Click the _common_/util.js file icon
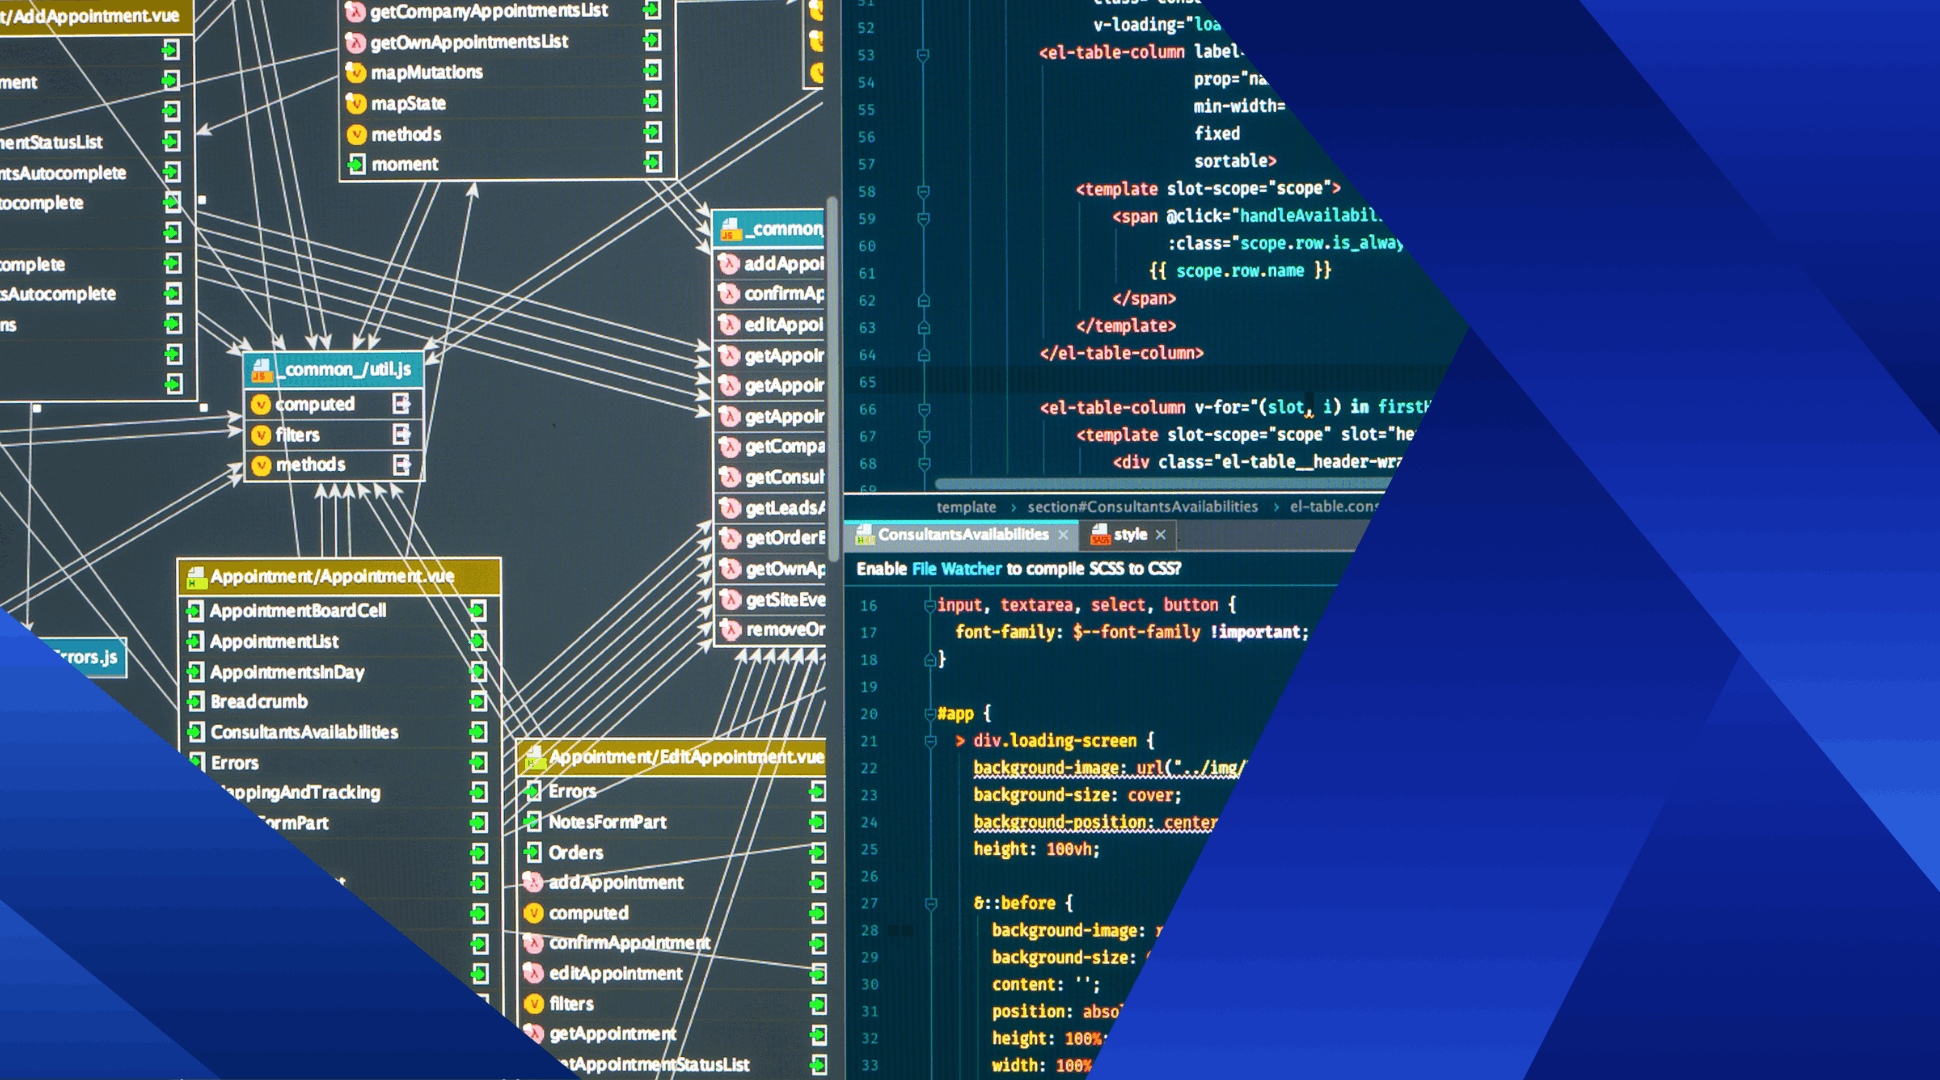The image size is (1940, 1080). click(262, 370)
